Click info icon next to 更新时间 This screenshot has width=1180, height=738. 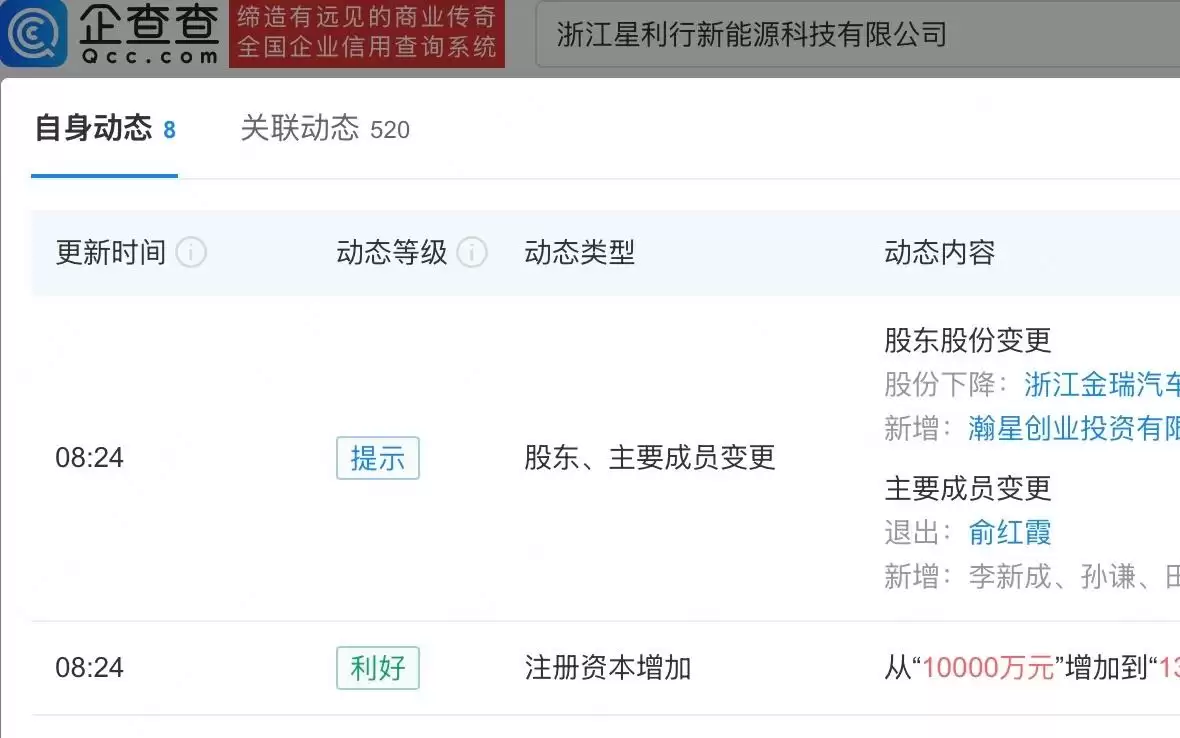pyautogui.click(x=191, y=252)
